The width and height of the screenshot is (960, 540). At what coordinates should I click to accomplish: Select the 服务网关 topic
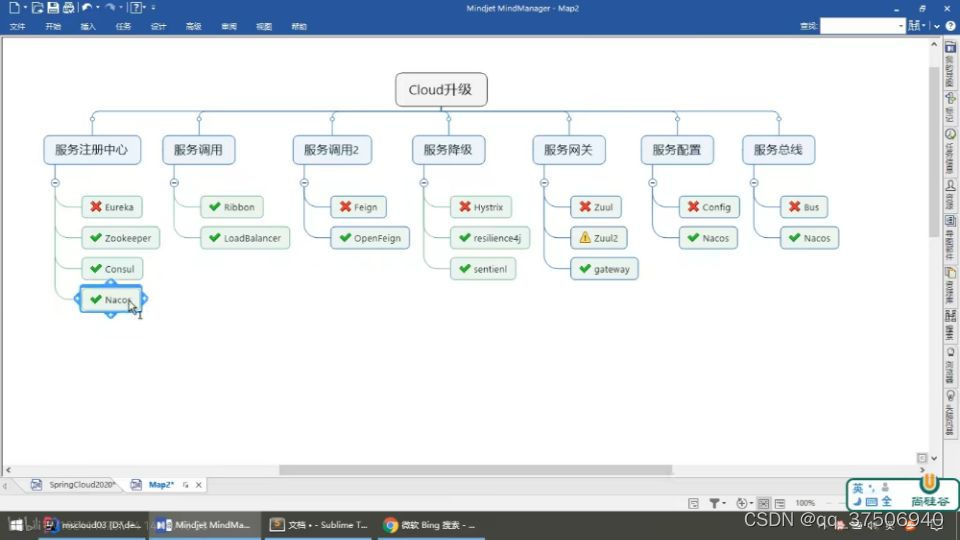tap(569, 149)
